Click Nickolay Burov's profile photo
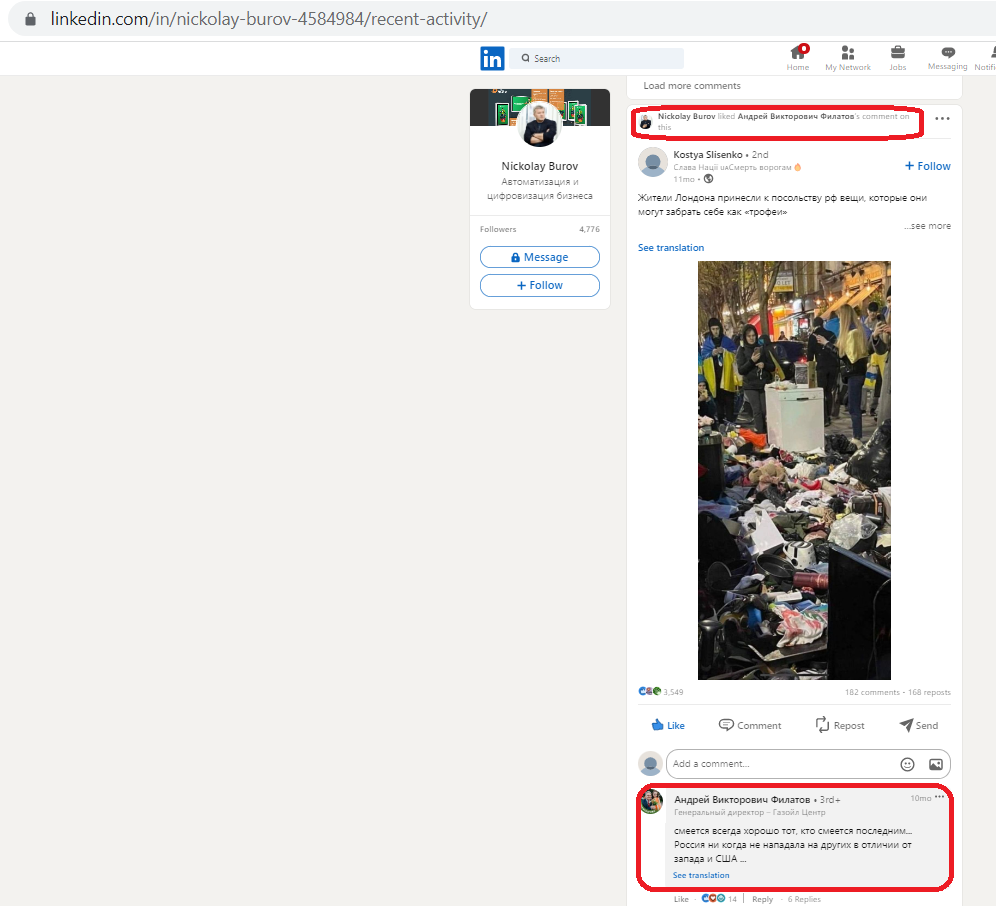Screen dimensions: 996x906 (539, 125)
